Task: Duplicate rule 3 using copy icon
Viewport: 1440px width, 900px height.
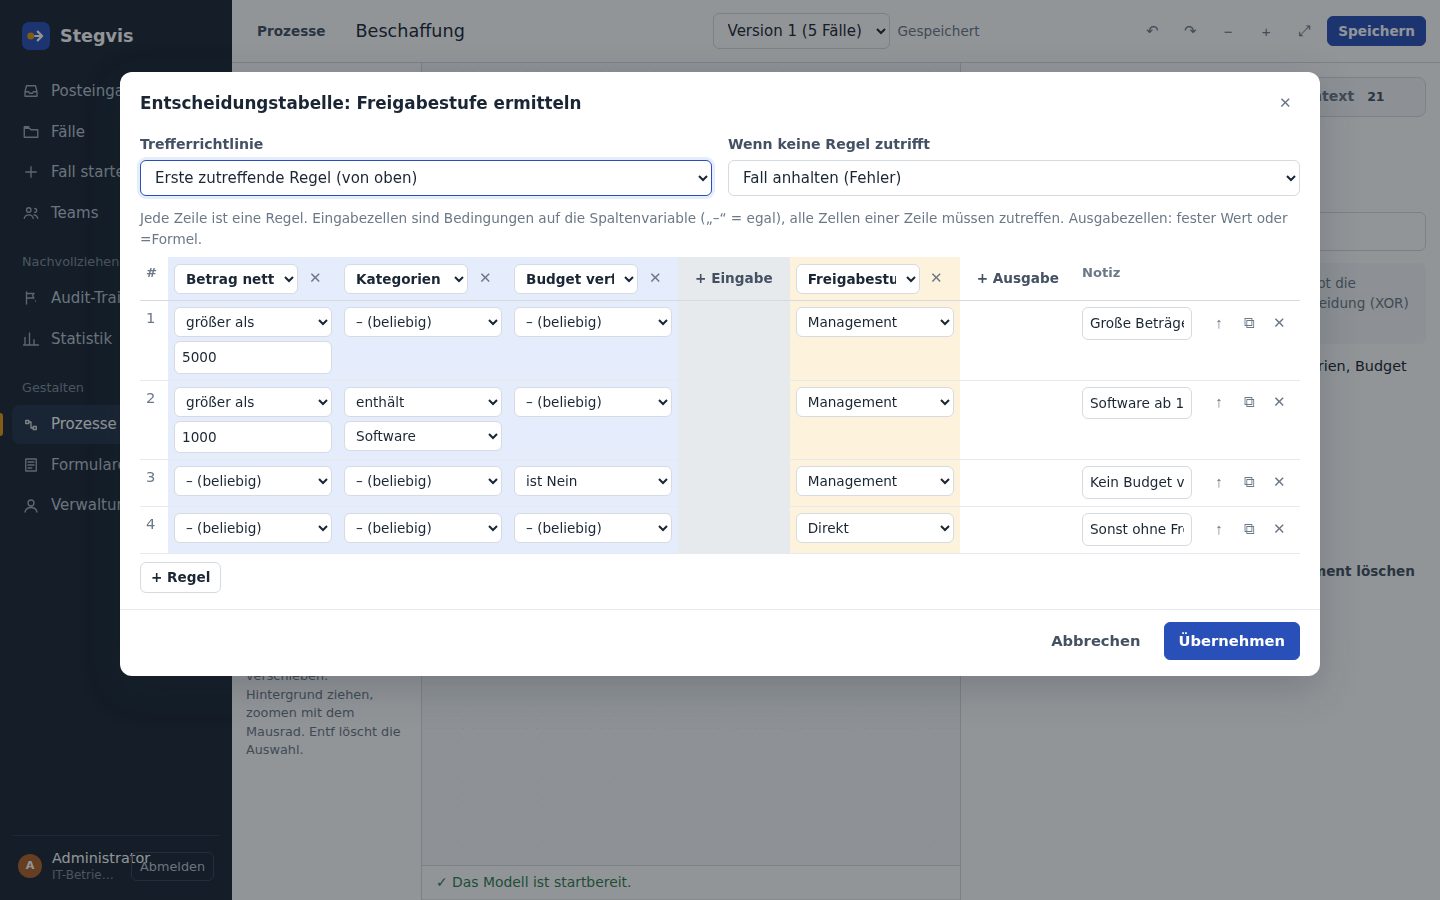Action: click(x=1249, y=482)
